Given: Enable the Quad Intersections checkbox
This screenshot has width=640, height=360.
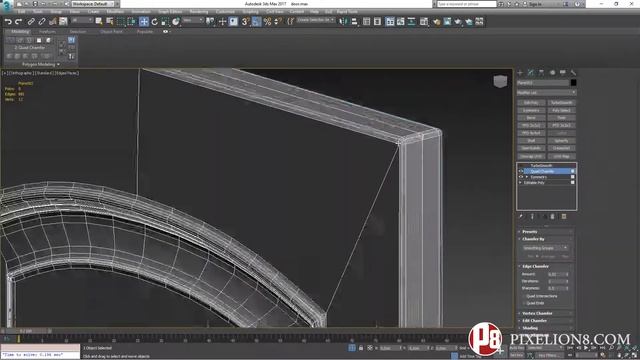Looking at the screenshot, I should click(x=524, y=296).
